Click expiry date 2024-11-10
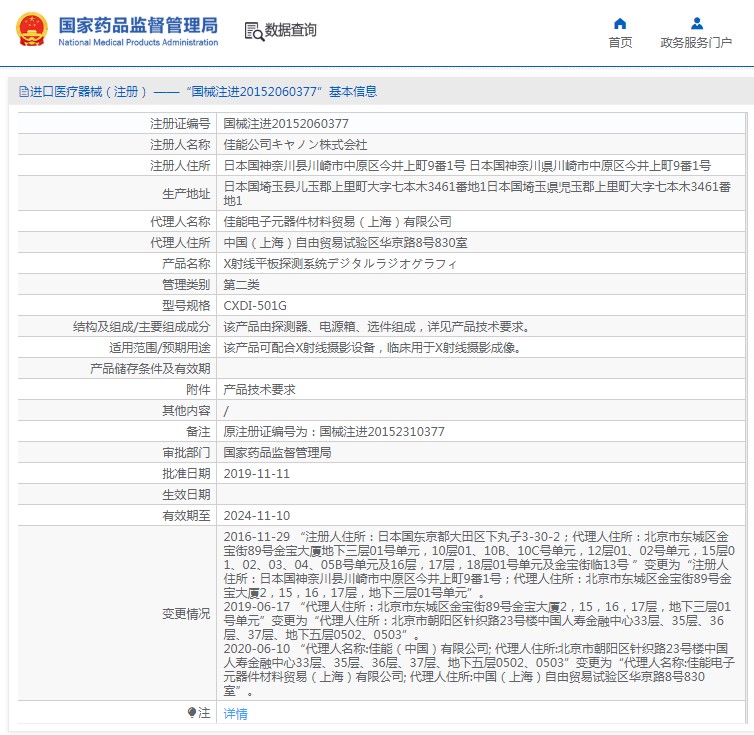Image resolution: width=754 pixels, height=735 pixels. pos(256,516)
